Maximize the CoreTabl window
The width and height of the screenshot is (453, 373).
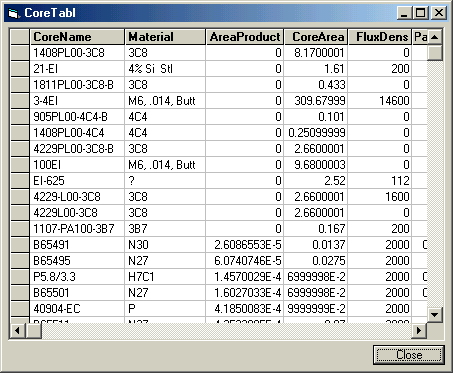[421, 13]
